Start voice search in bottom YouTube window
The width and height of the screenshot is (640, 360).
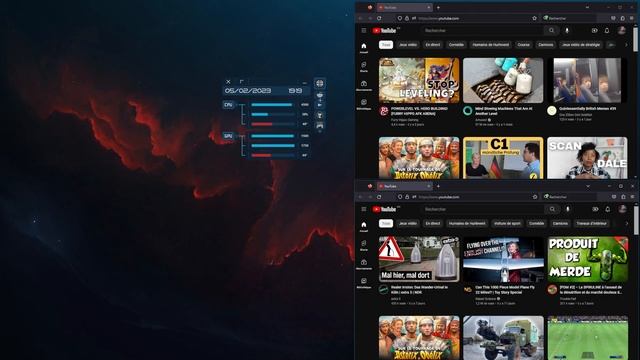567,209
